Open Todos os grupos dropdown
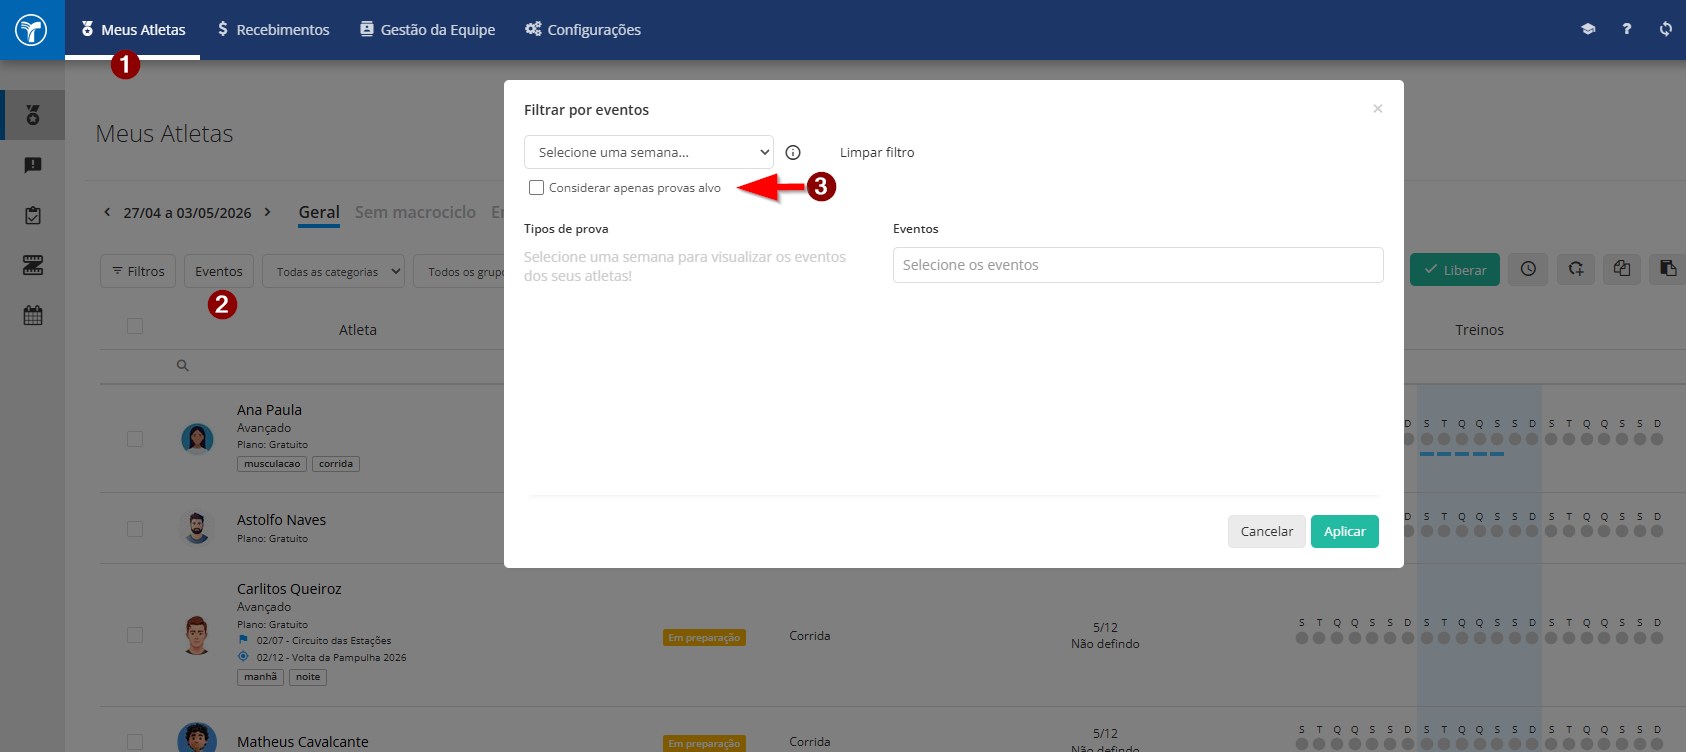1686x752 pixels. tap(460, 271)
